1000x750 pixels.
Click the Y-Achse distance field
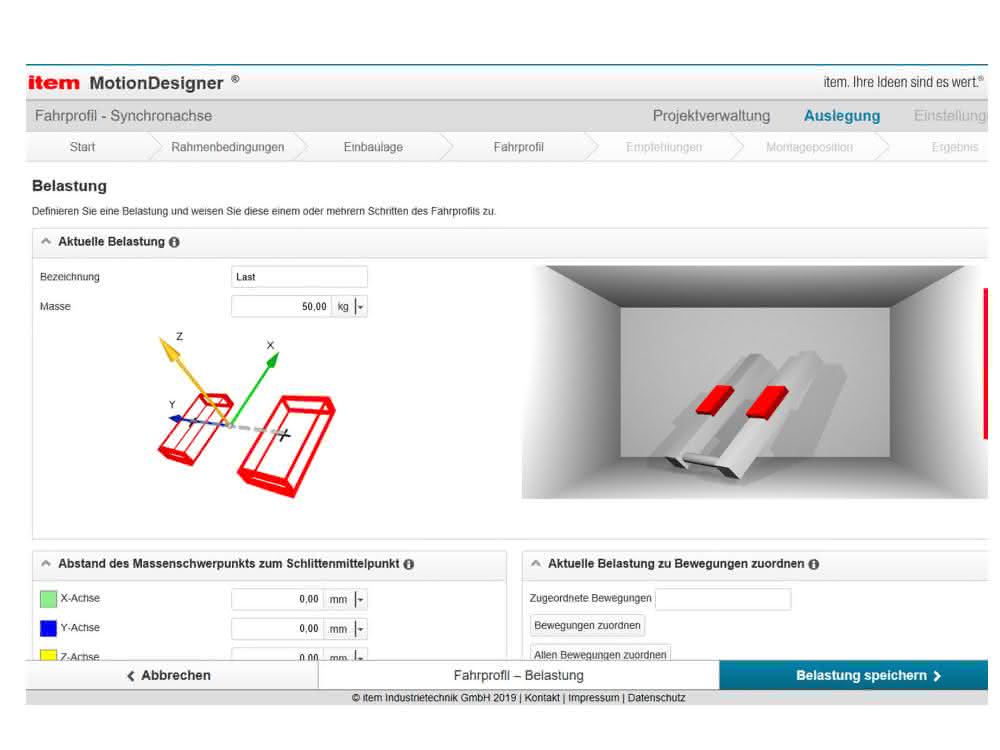click(277, 629)
